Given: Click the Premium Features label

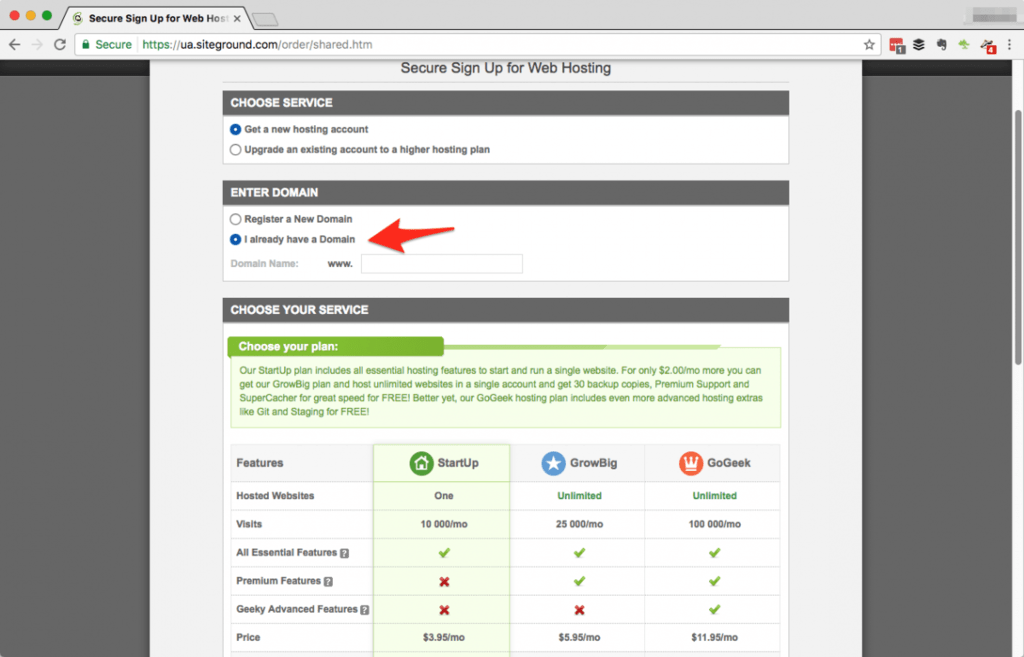Looking at the screenshot, I should (278, 581).
